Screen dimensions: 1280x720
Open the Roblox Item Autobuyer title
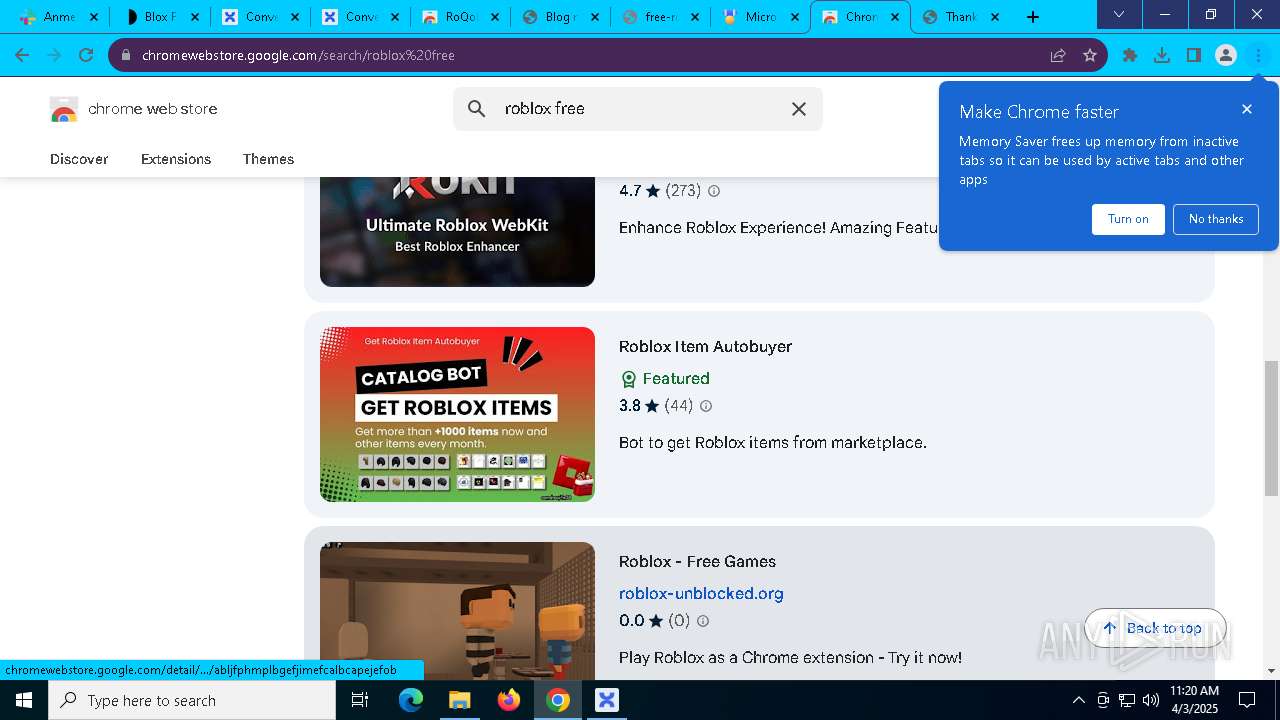tap(705, 346)
